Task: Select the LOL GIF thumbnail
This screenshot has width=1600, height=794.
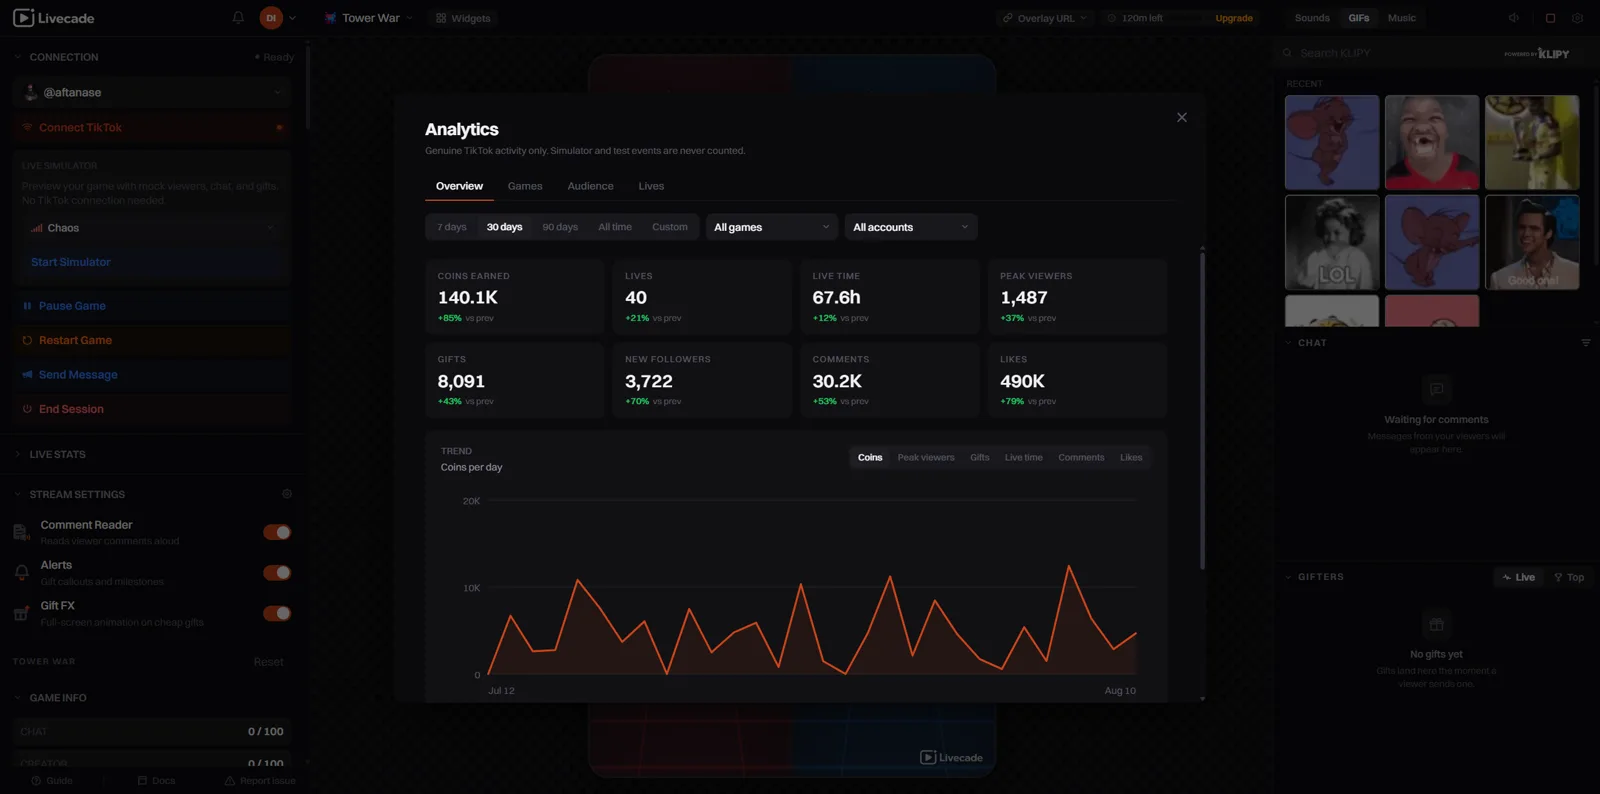Action: pos(1332,242)
